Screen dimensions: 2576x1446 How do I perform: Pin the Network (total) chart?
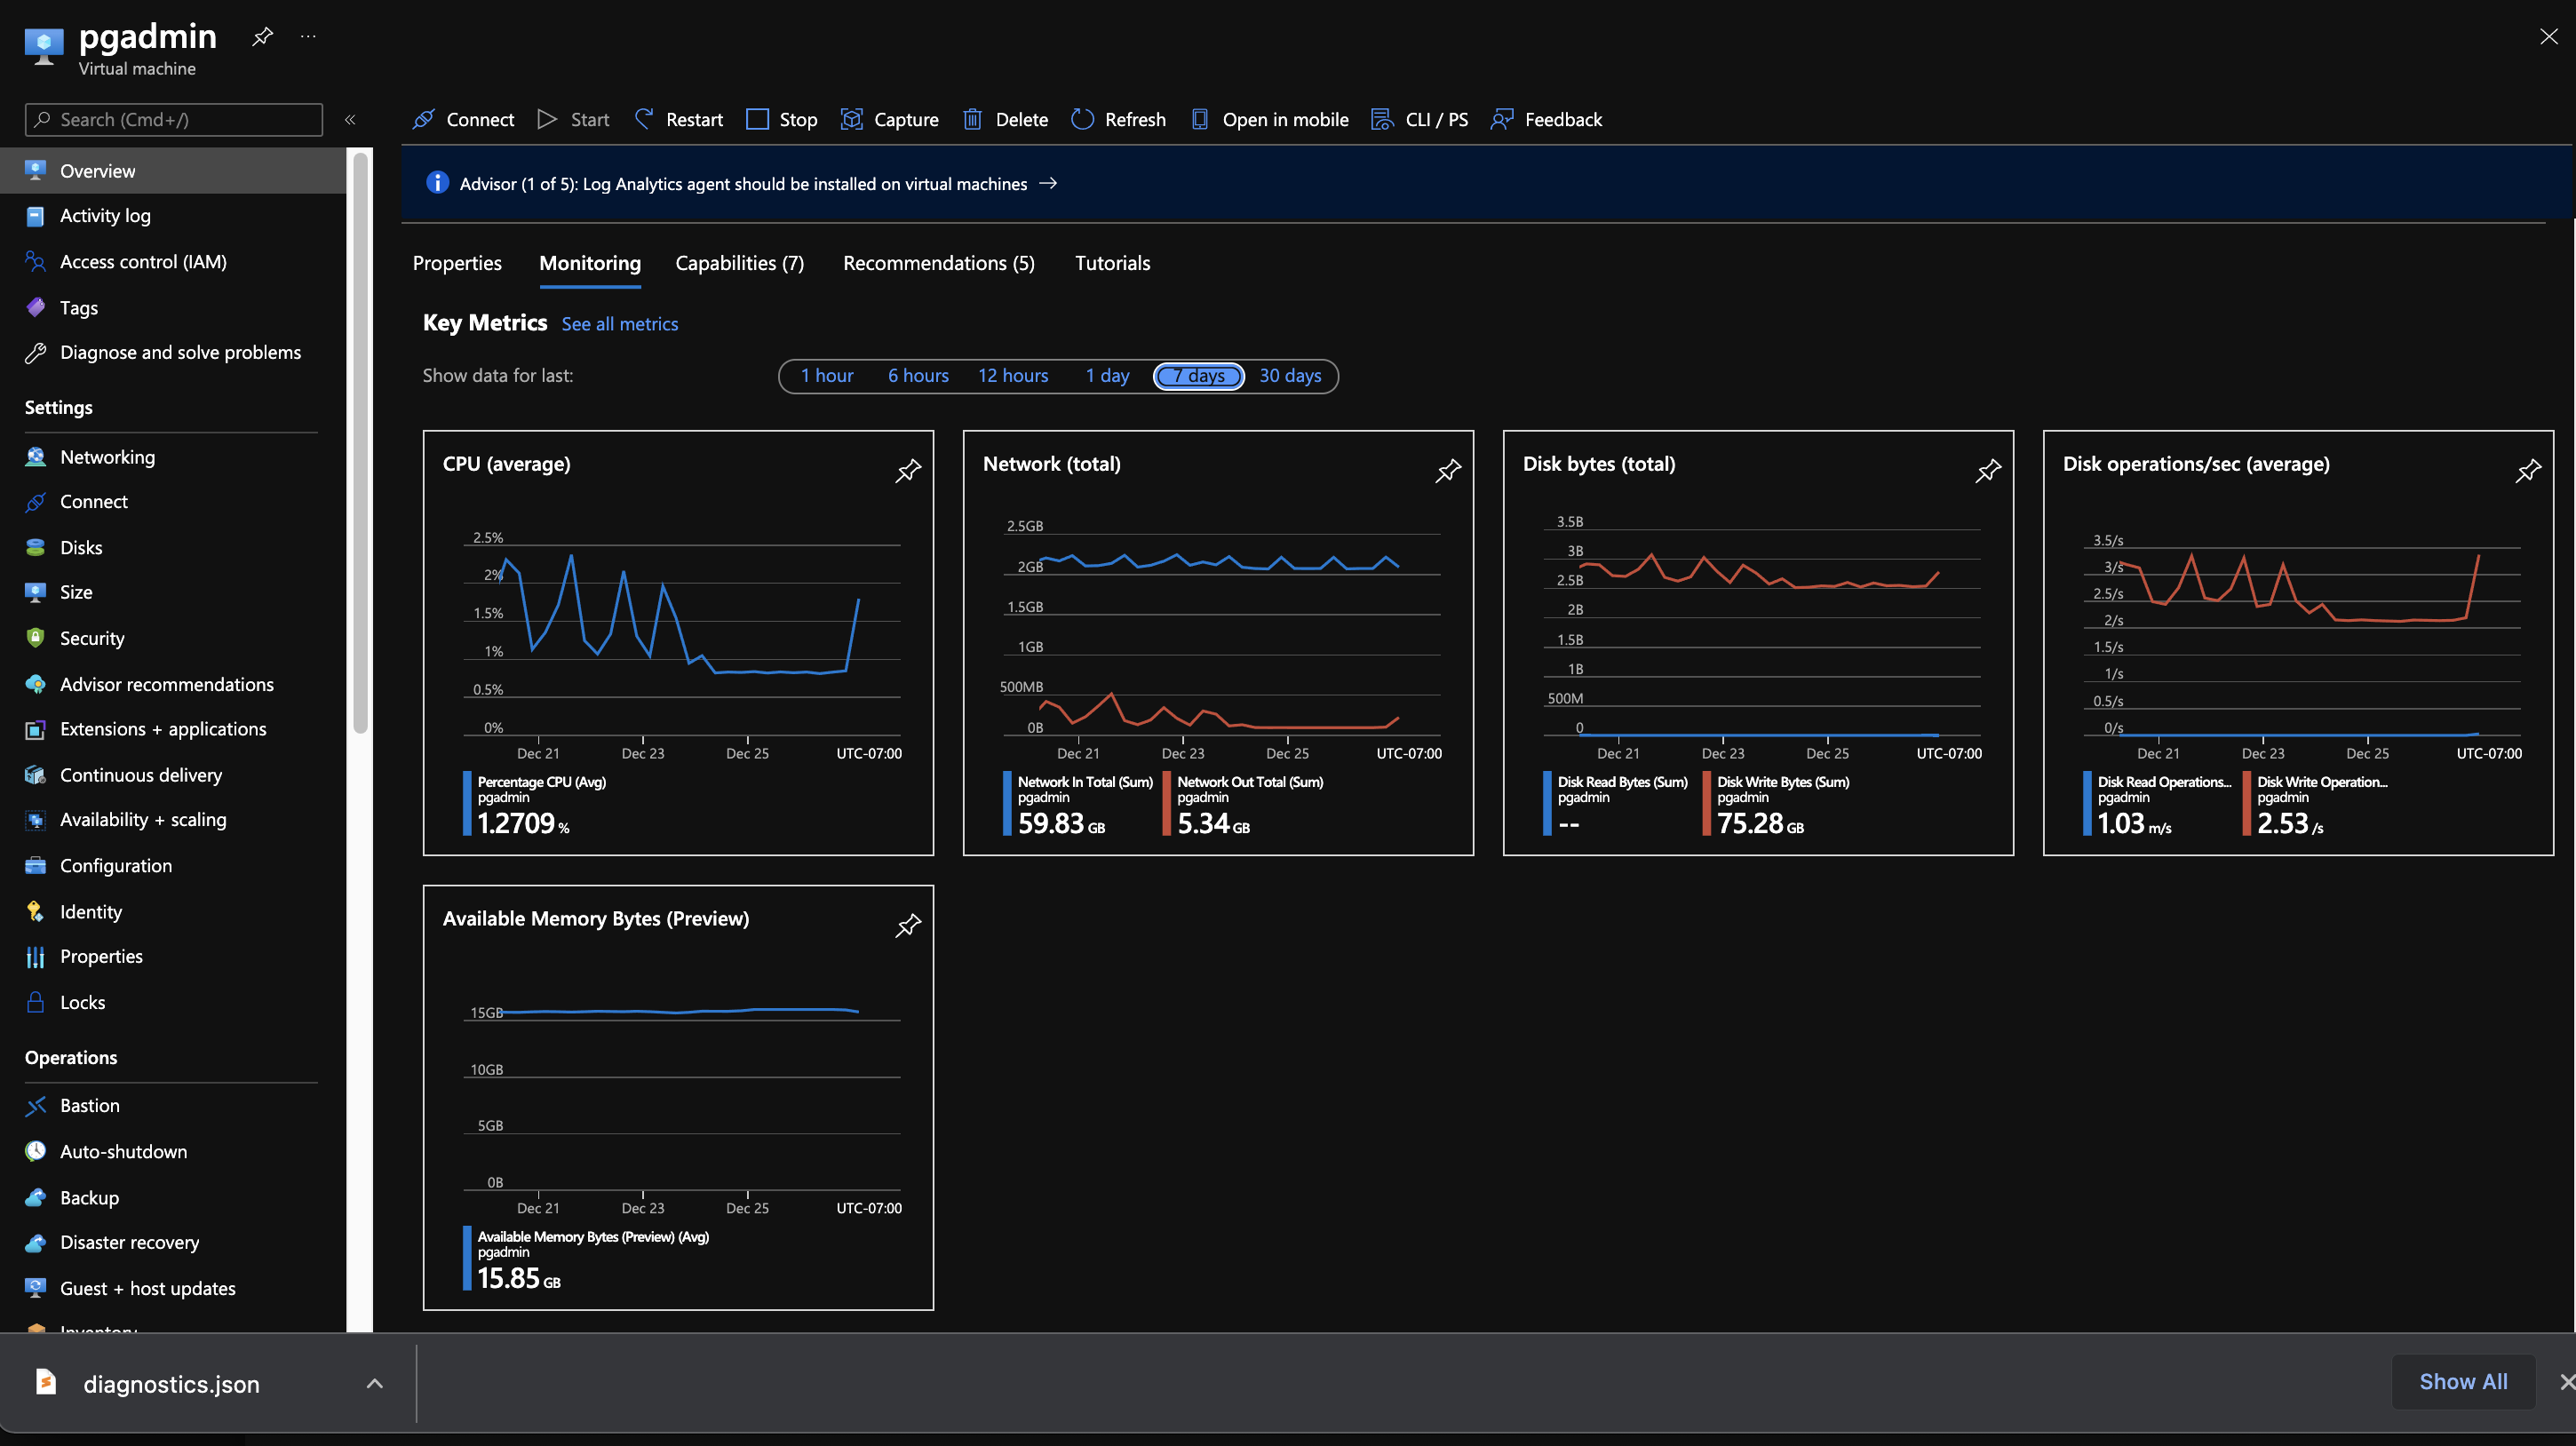click(1447, 471)
